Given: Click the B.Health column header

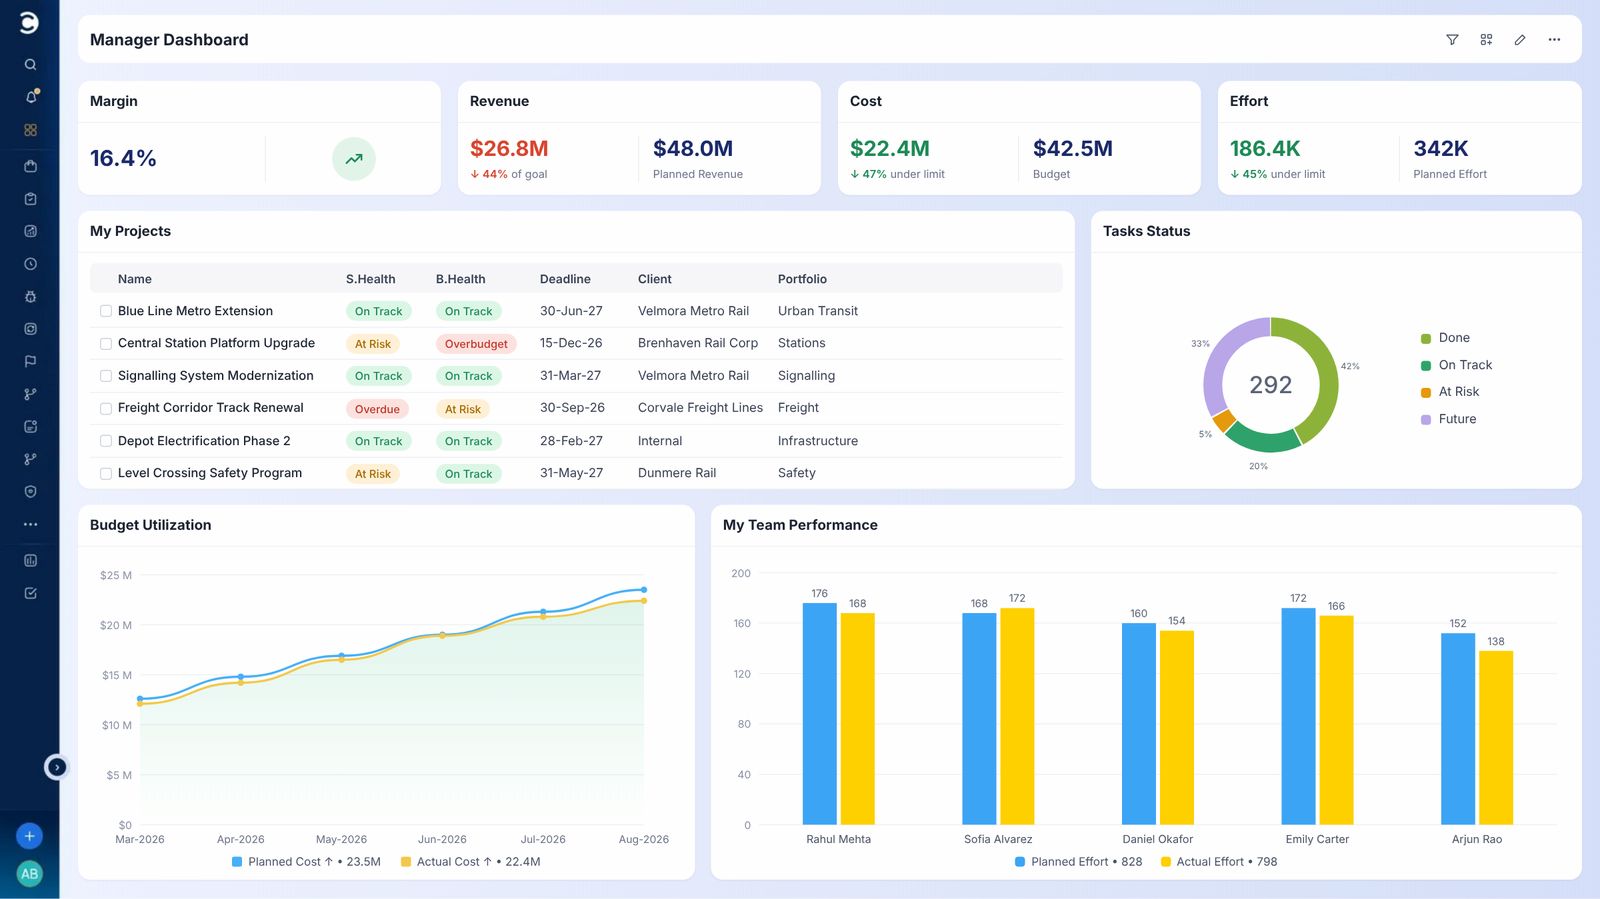Looking at the screenshot, I should click(x=460, y=279).
